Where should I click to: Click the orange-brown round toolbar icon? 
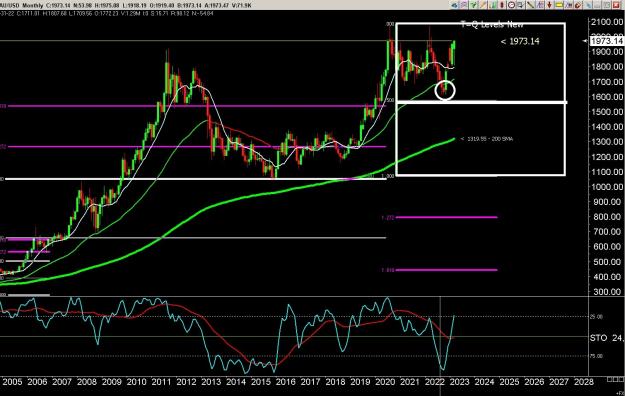coord(578,5)
